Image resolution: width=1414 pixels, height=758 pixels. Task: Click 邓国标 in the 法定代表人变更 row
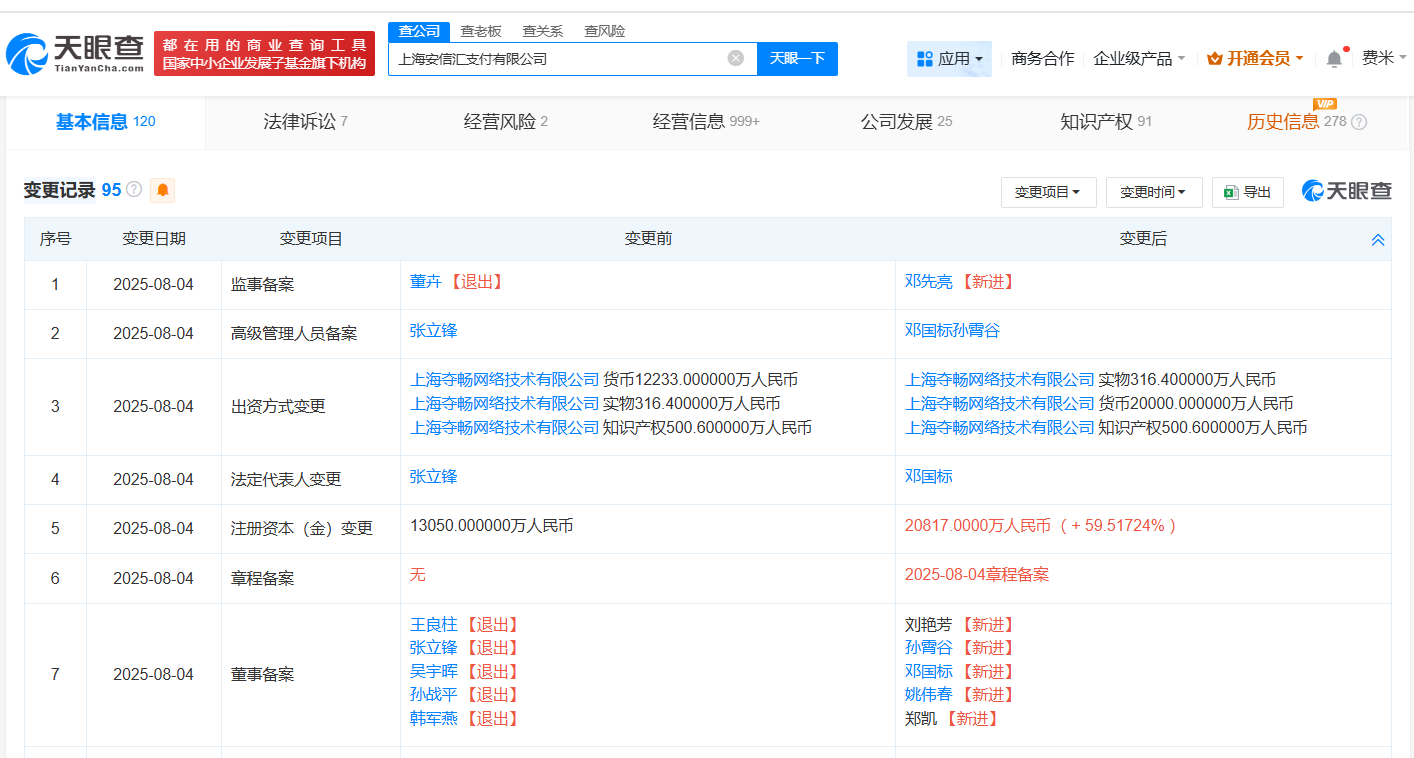(x=929, y=476)
